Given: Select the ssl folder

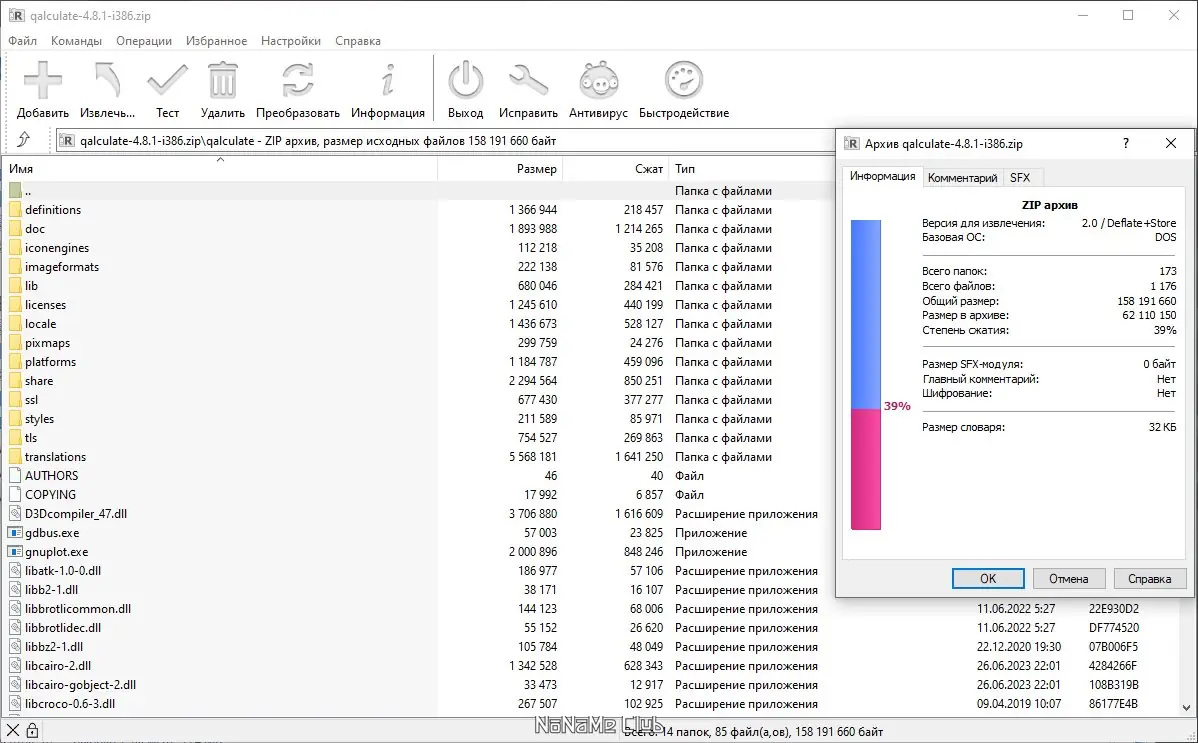Looking at the screenshot, I should [x=31, y=400].
